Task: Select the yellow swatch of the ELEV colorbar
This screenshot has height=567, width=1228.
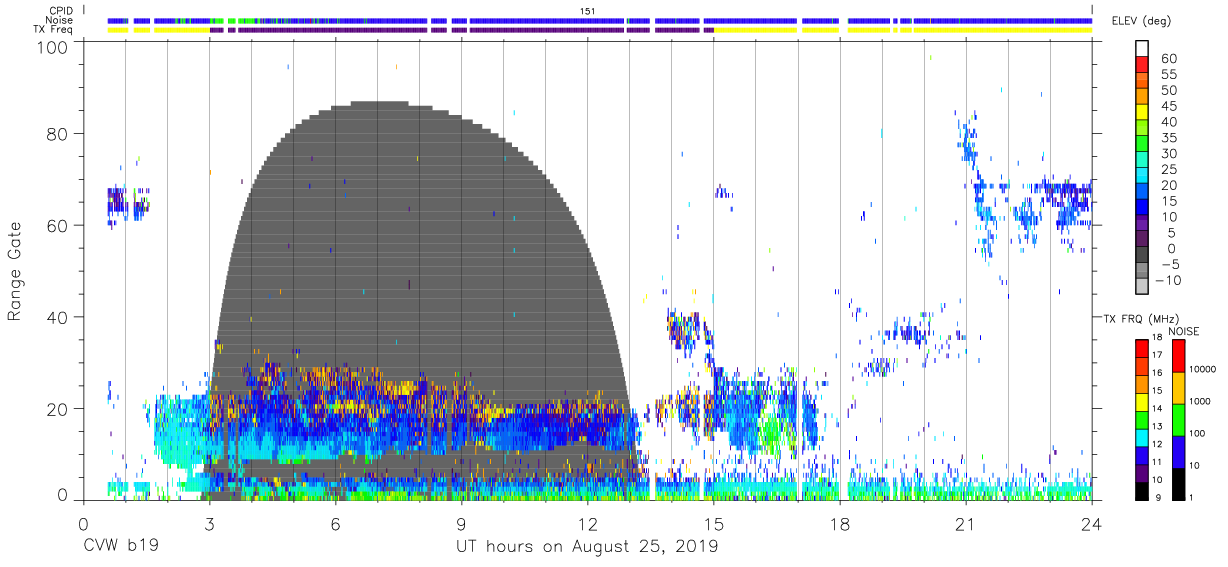Action: [1140, 113]
